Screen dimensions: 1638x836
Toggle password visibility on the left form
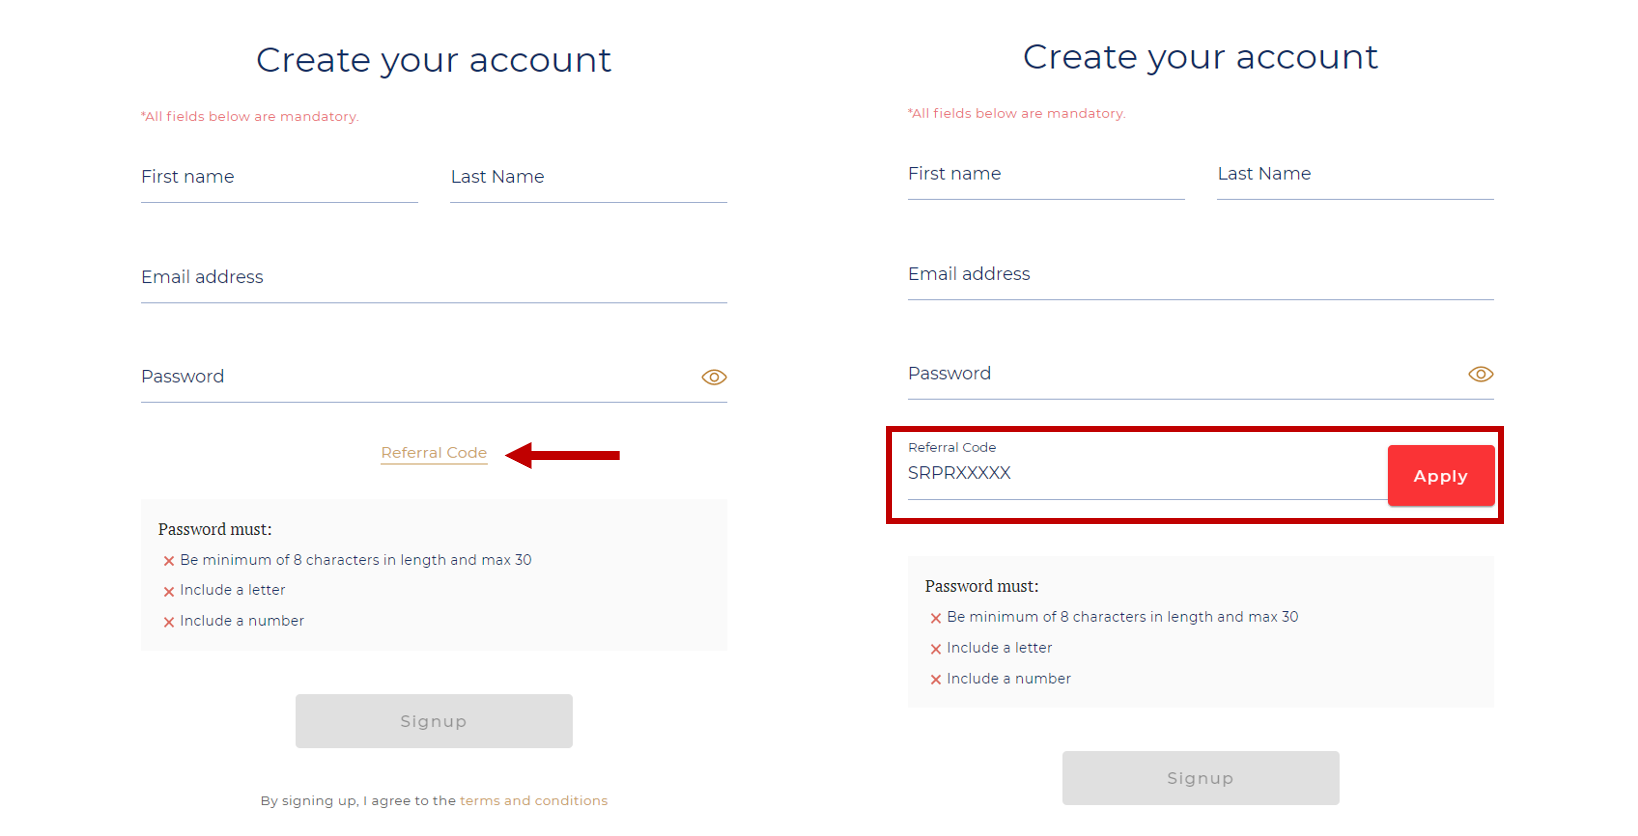[x=714, y=377]
